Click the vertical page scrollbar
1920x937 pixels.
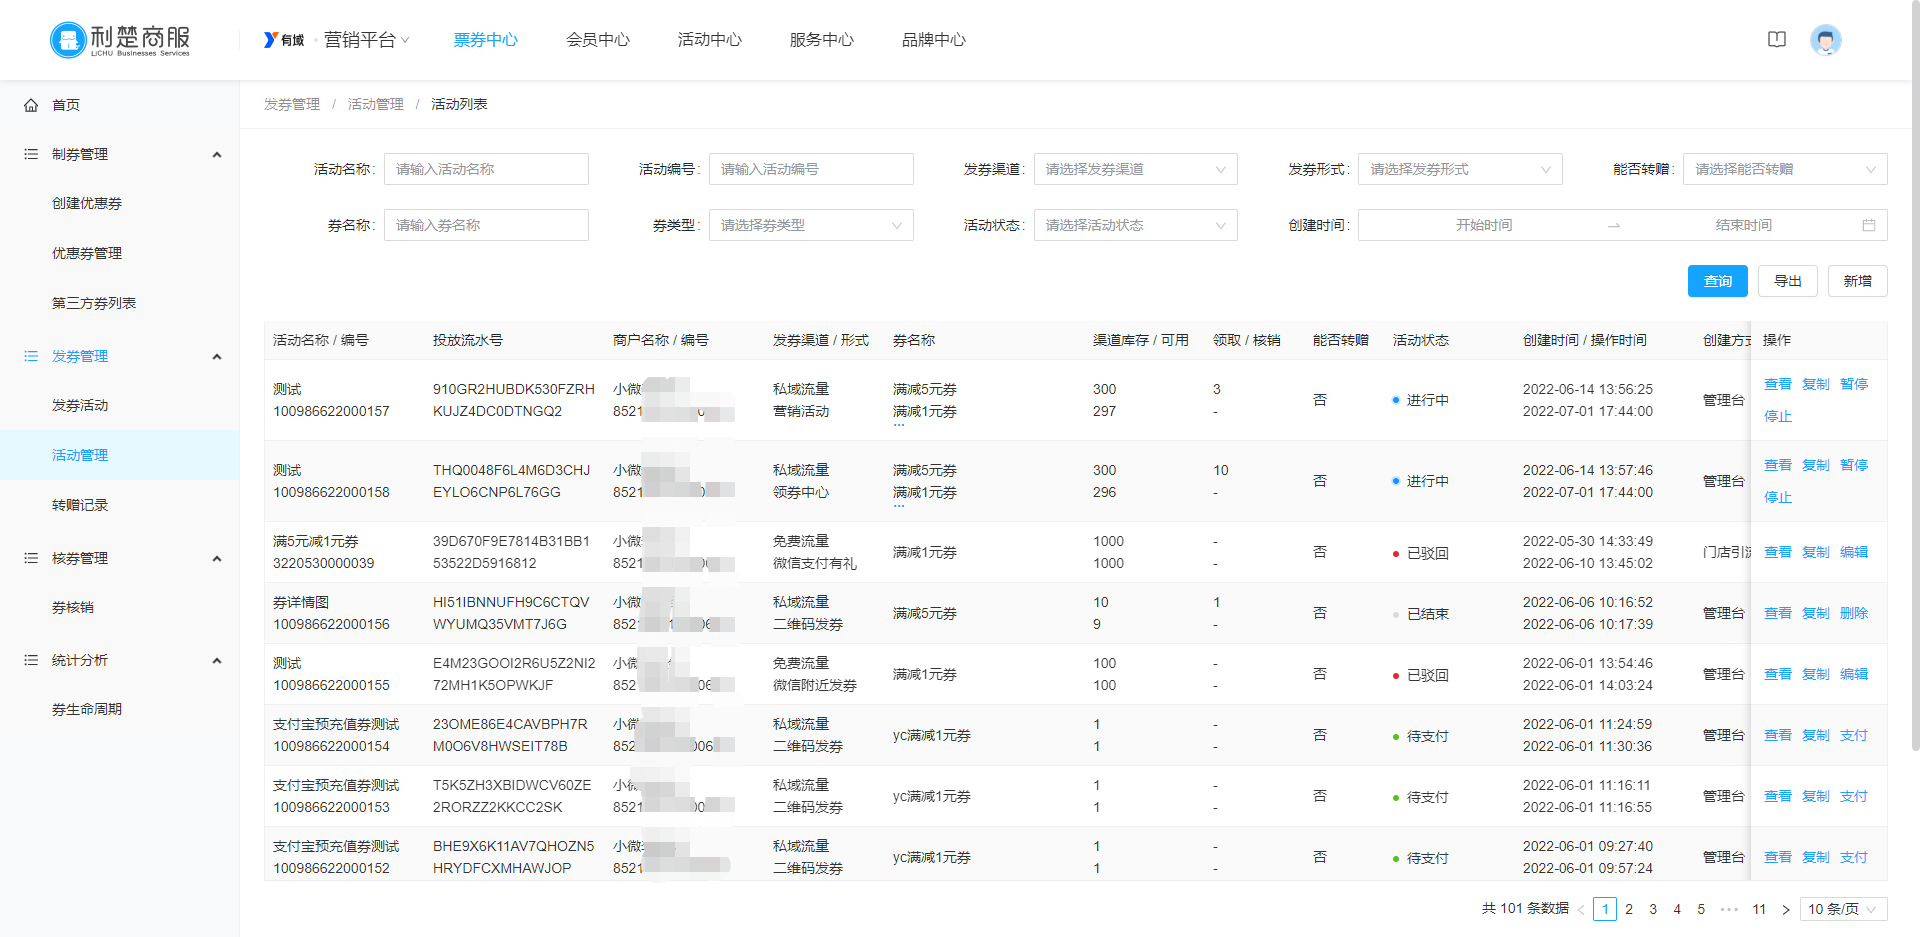pos(1915,375)
